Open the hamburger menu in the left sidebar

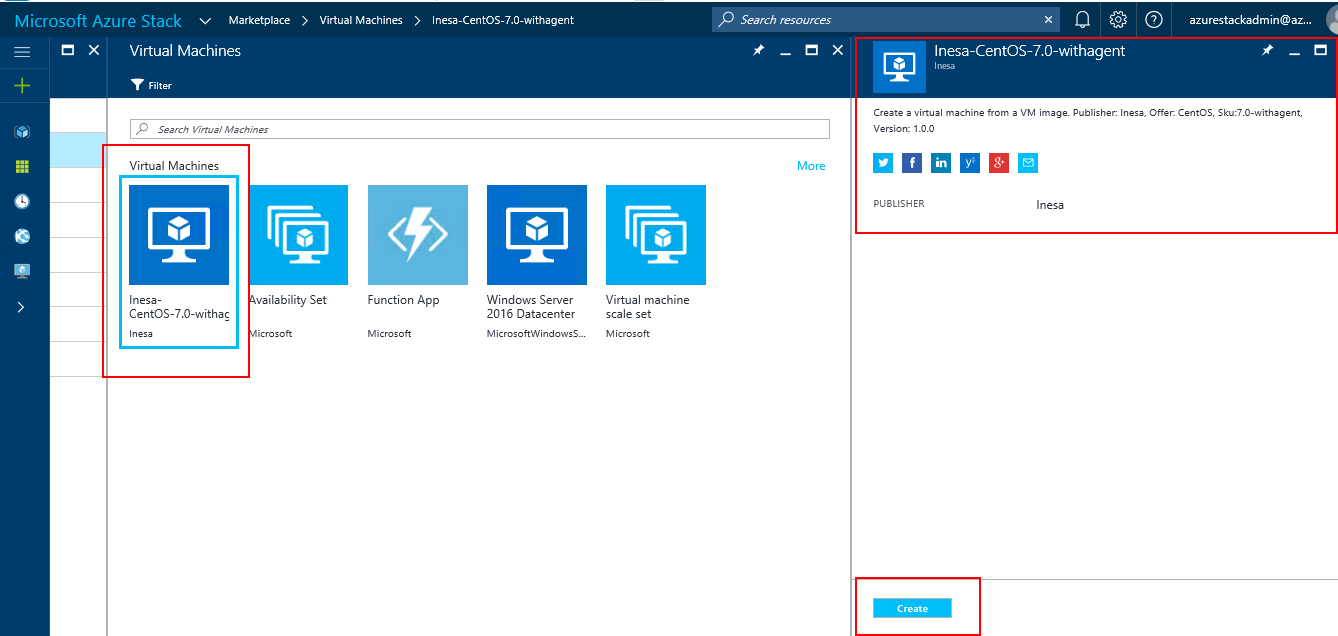click(x=22, y=51)
